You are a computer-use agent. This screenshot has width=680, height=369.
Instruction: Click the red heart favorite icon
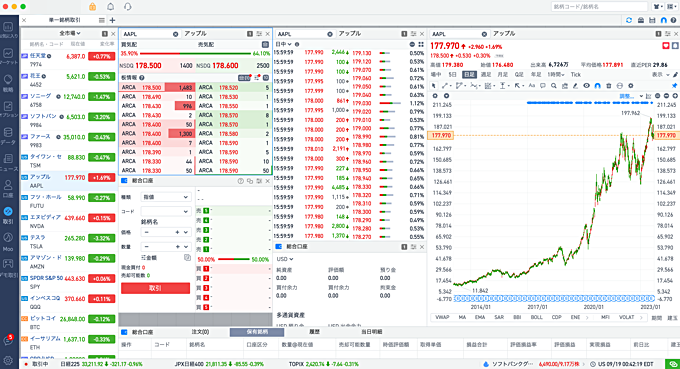[666, 46]
